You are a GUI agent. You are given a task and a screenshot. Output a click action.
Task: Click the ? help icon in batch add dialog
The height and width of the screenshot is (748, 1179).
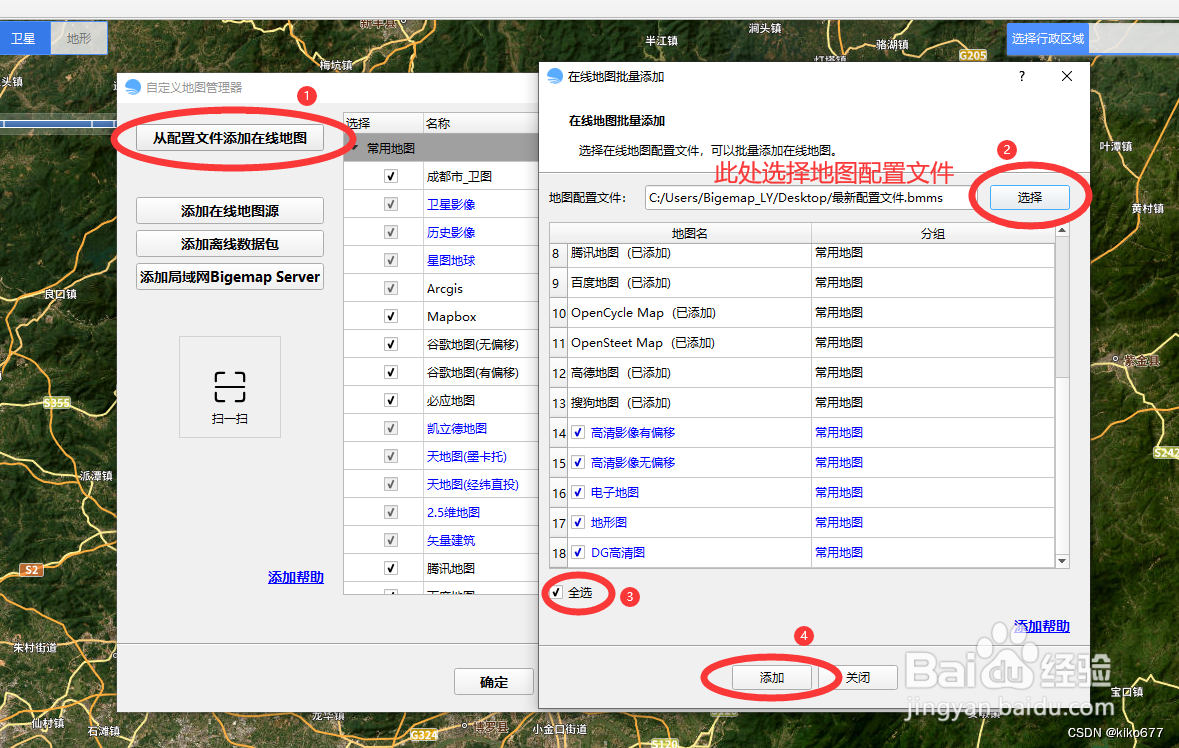(1021, 76)
